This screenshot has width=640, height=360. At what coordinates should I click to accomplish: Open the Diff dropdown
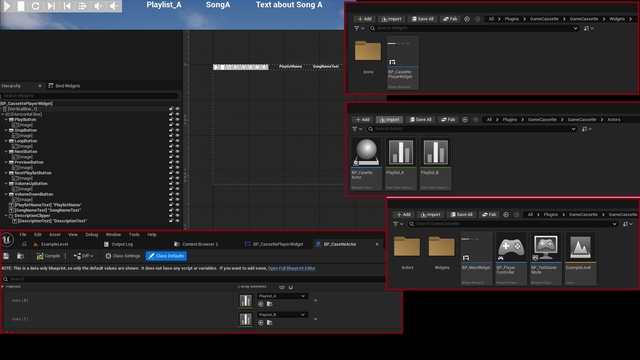84,256
